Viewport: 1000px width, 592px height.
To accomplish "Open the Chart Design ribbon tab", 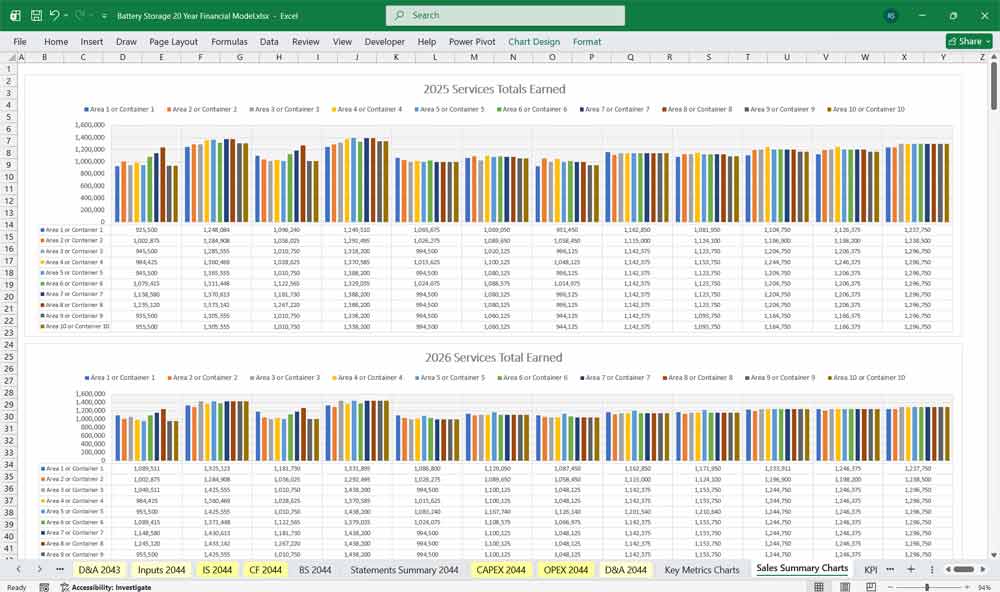I will click(x=534, y=42).
